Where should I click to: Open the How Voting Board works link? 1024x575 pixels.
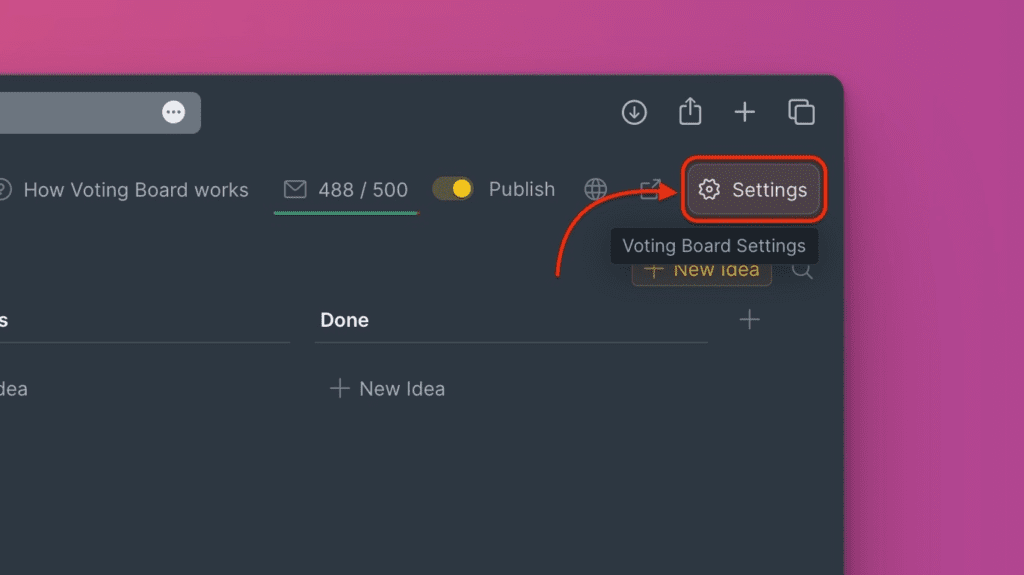[x=135, y=189]
